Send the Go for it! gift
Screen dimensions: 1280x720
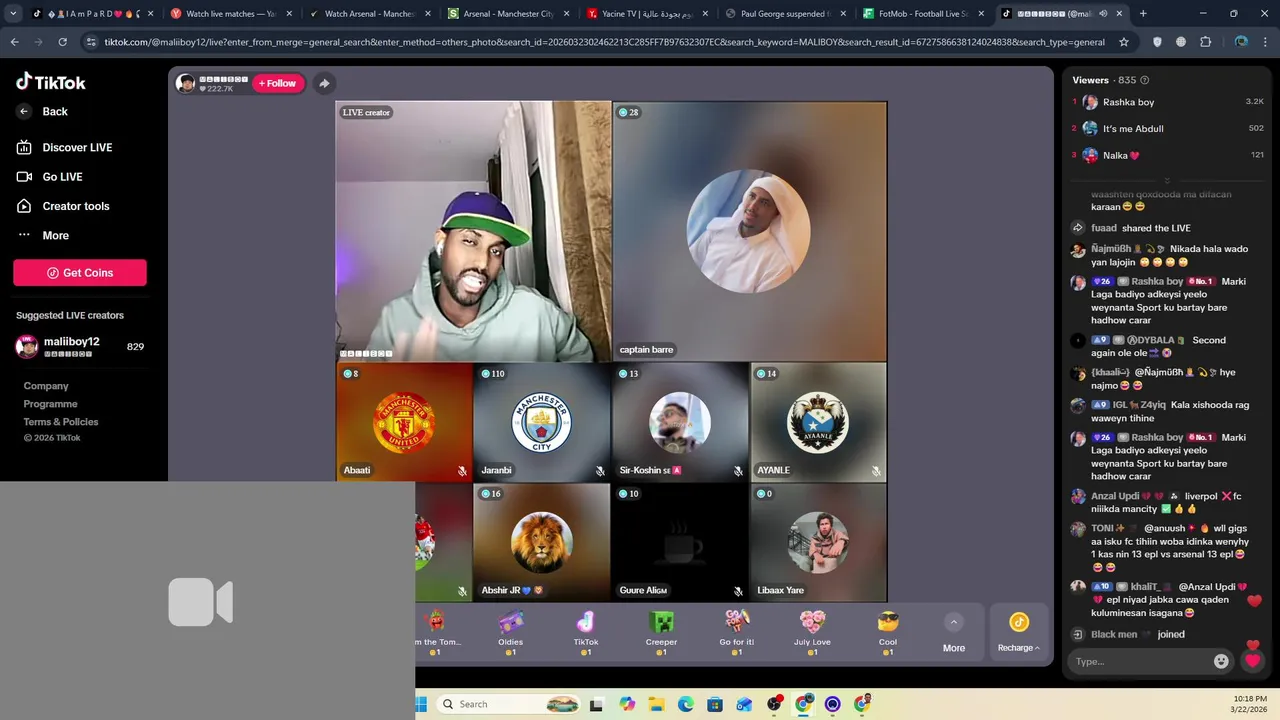[737, 632]
